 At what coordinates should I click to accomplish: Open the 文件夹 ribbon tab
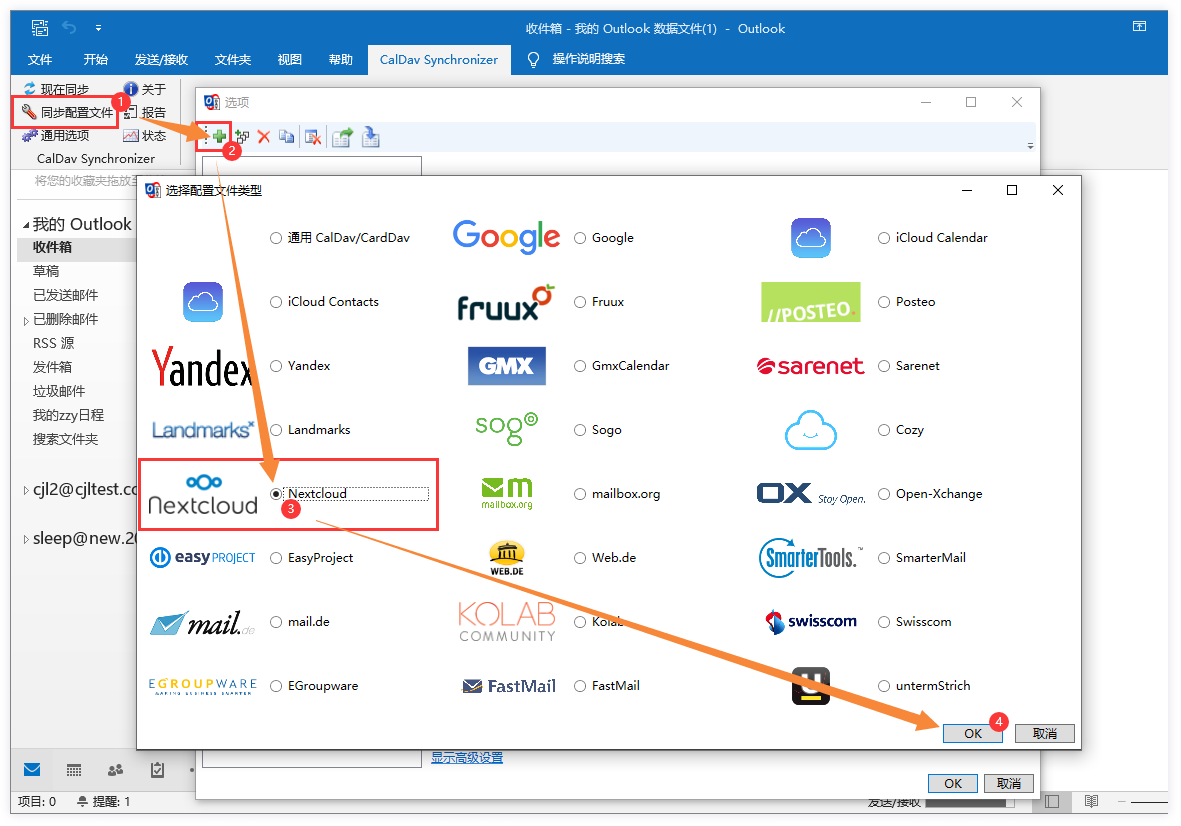(x=233, y=59)
